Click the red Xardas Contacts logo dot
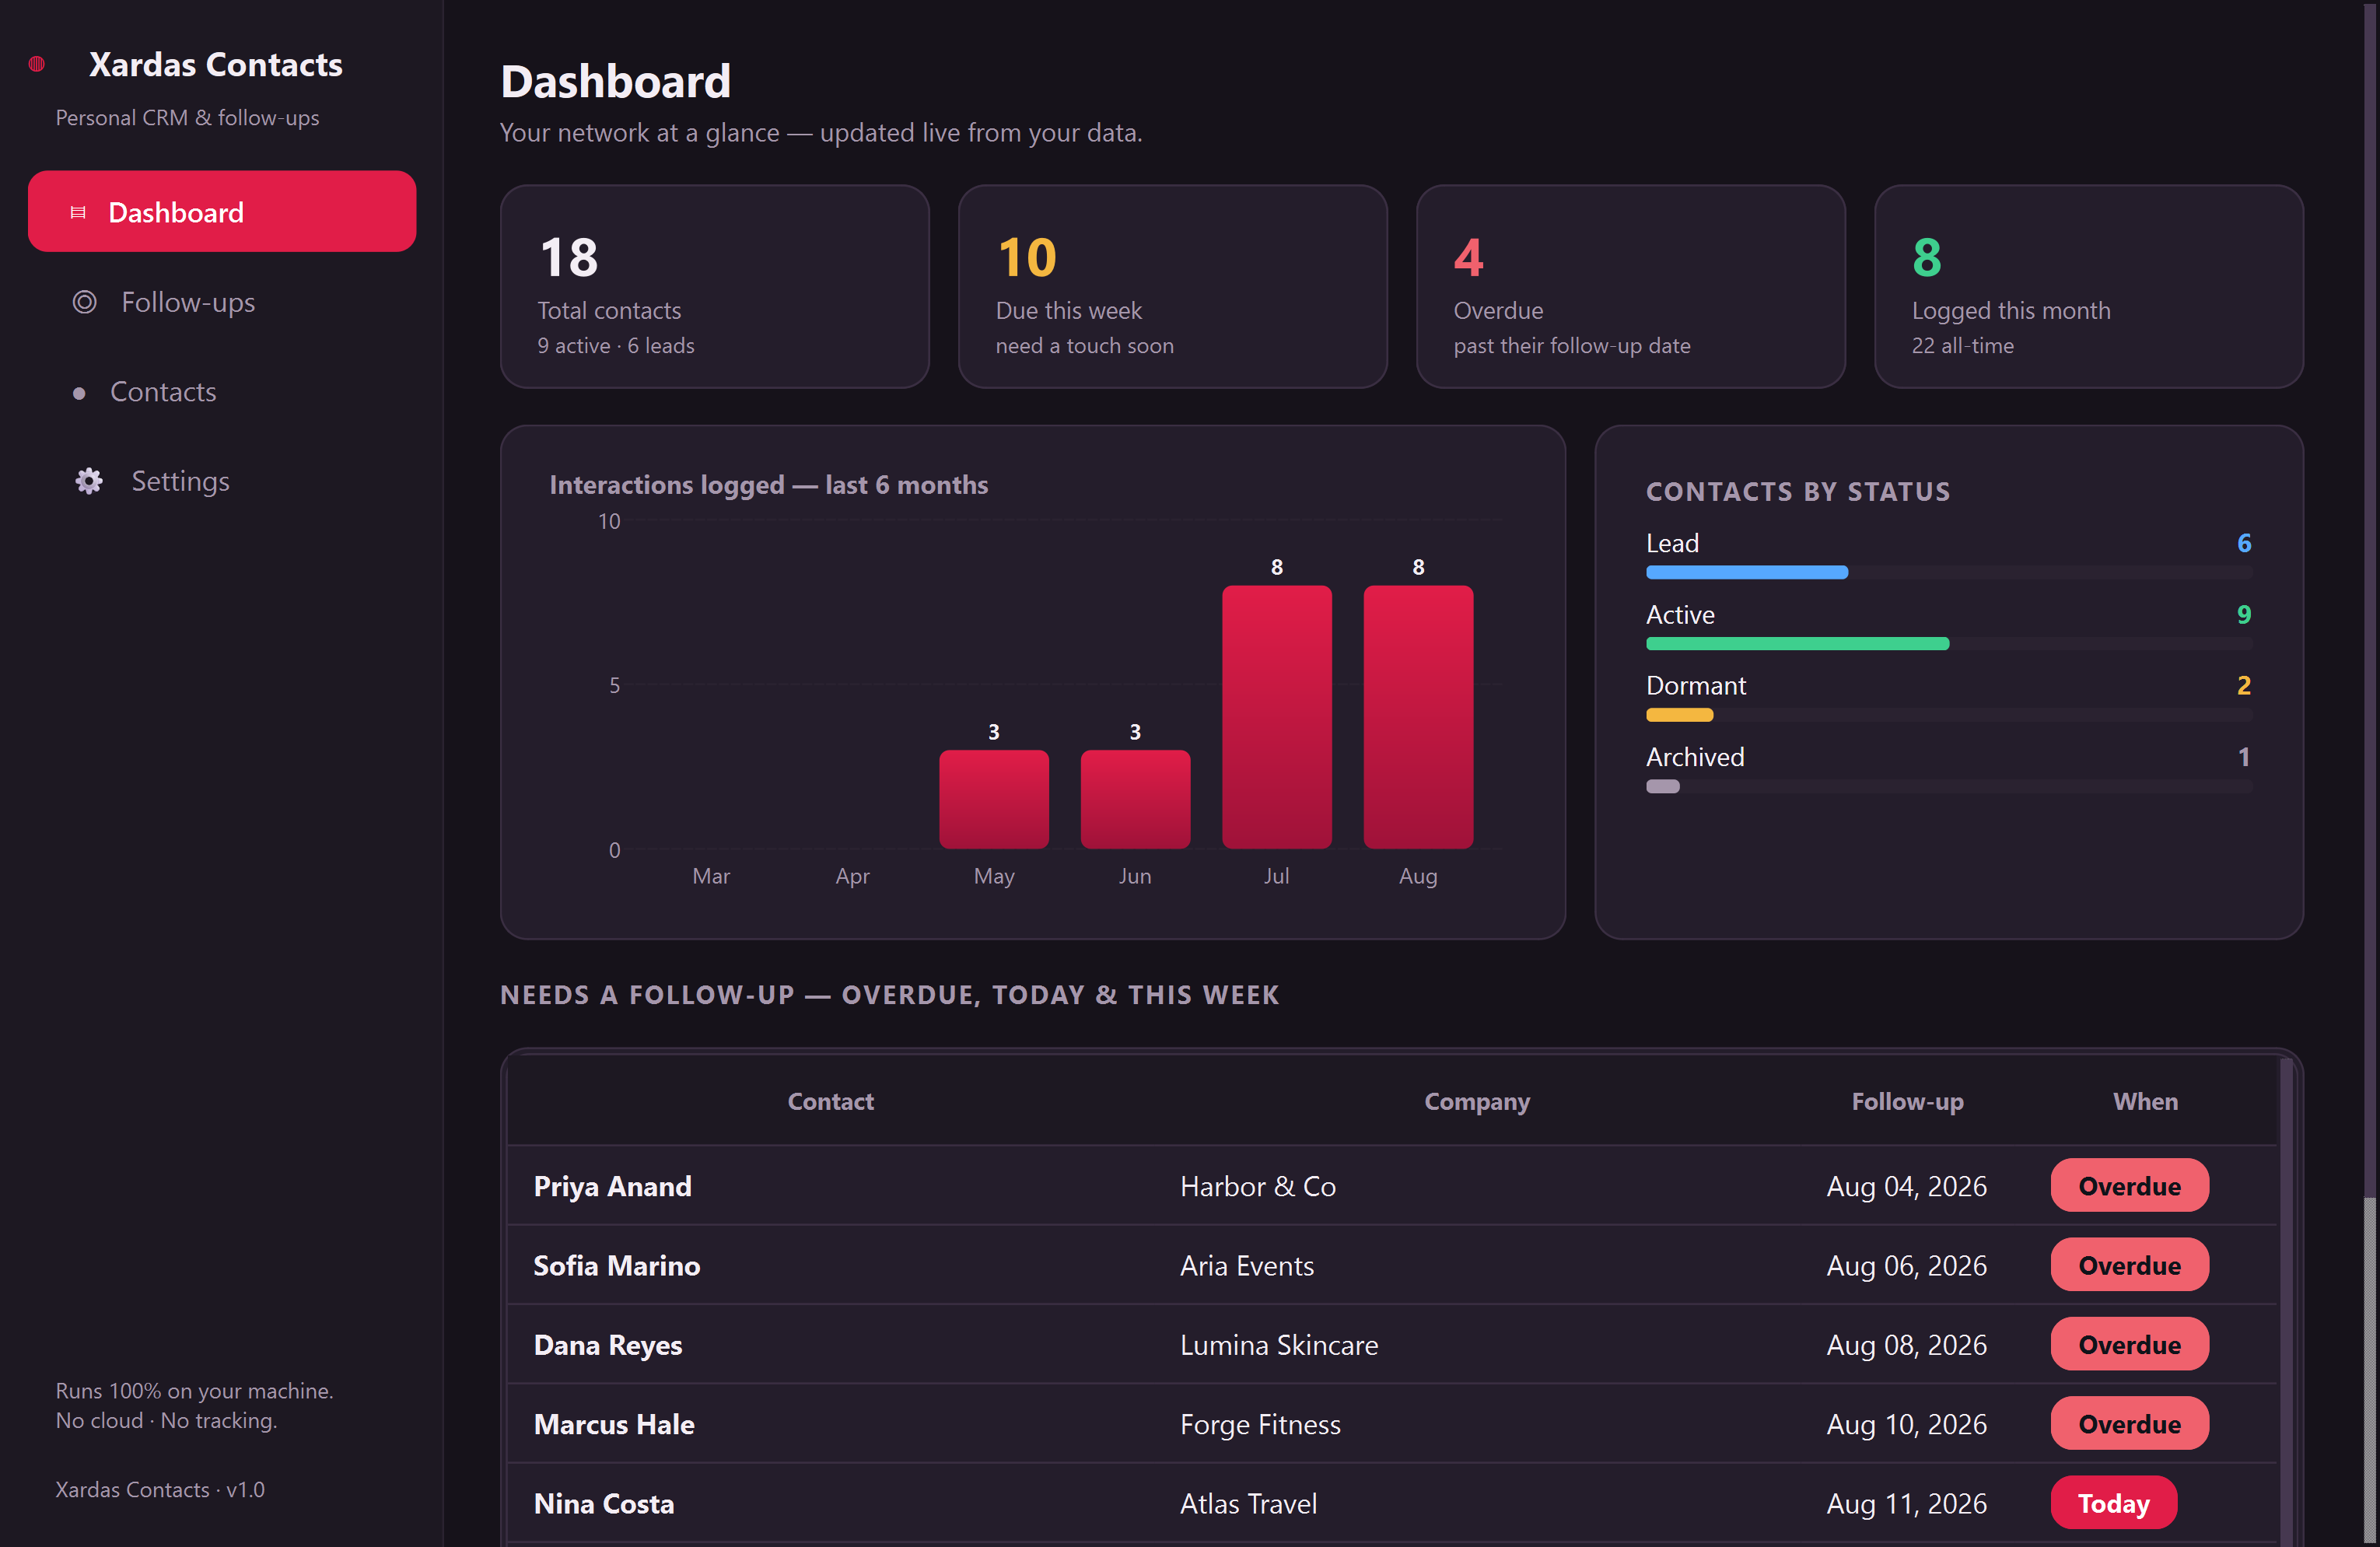 [x=37, y=64]
